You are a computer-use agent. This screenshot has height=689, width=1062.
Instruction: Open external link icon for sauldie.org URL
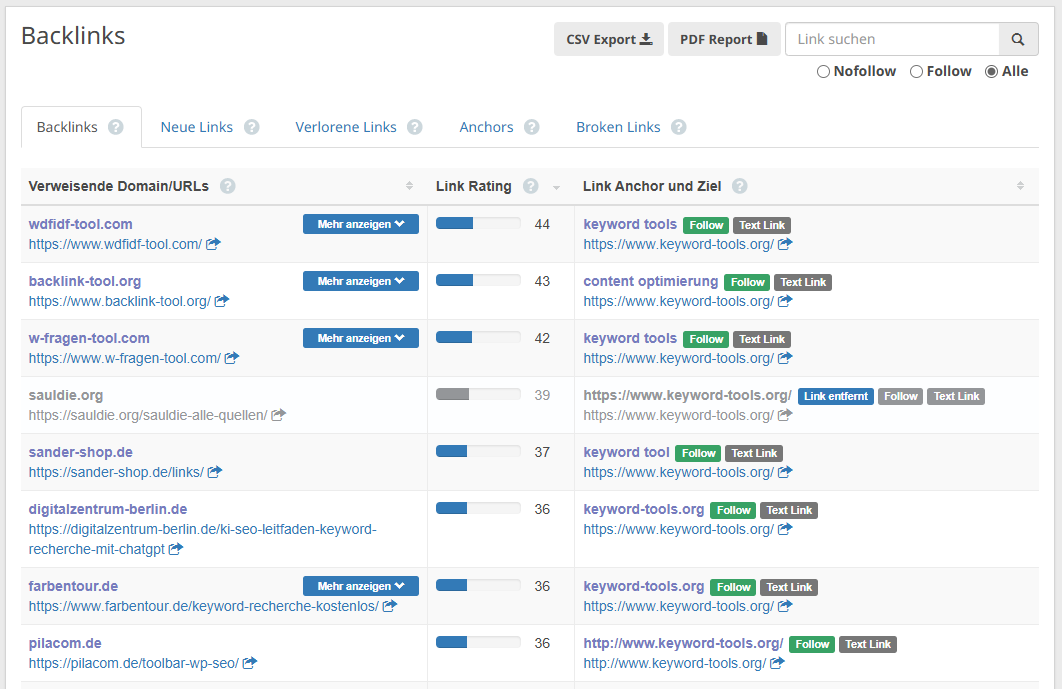[278, 415]
